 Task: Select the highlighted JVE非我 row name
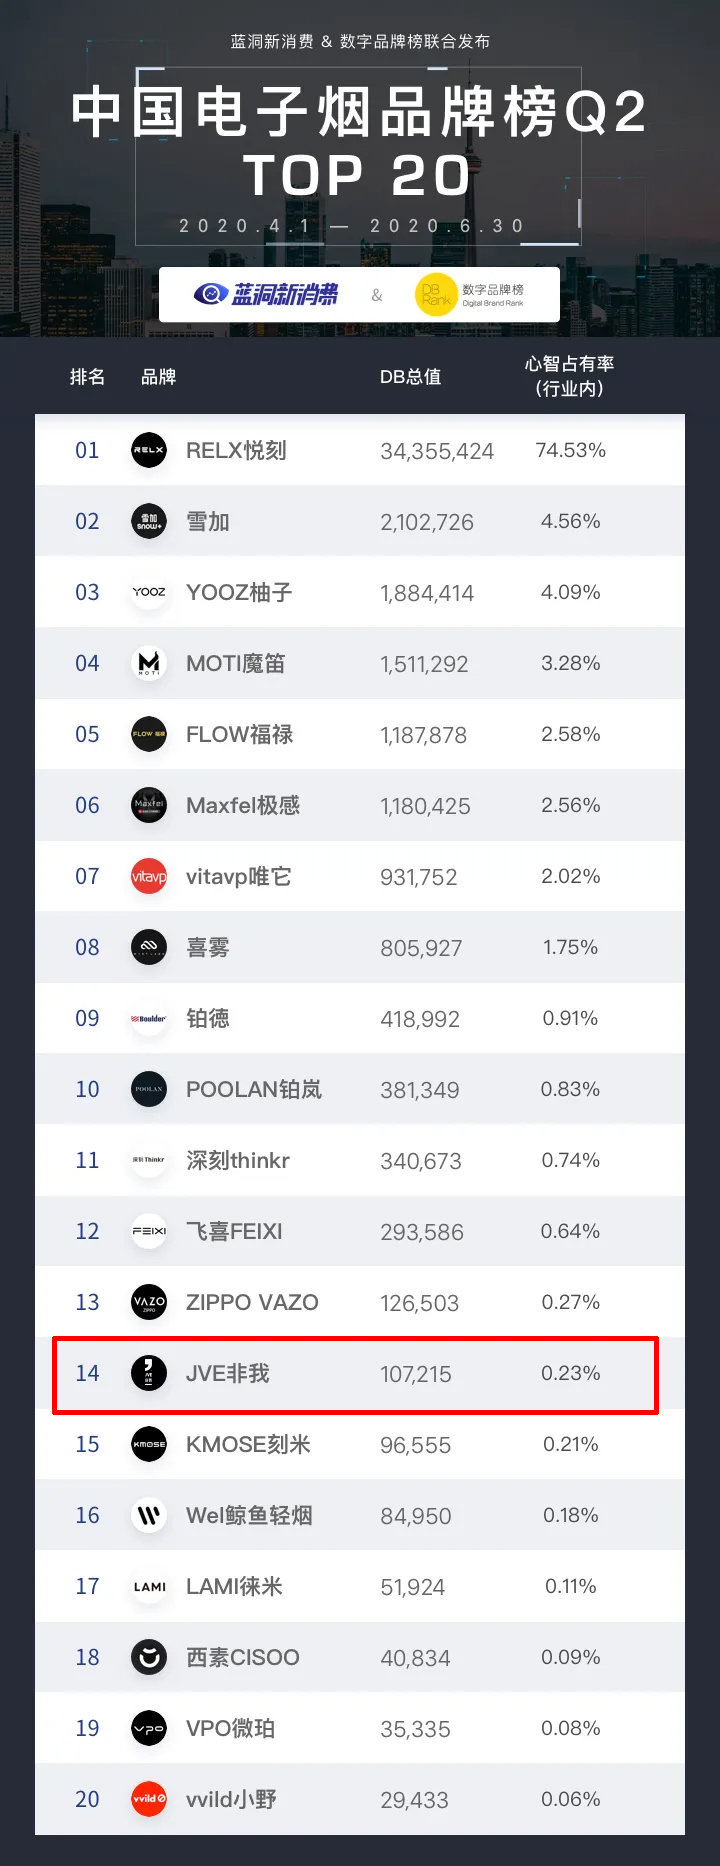point(228,1373)
